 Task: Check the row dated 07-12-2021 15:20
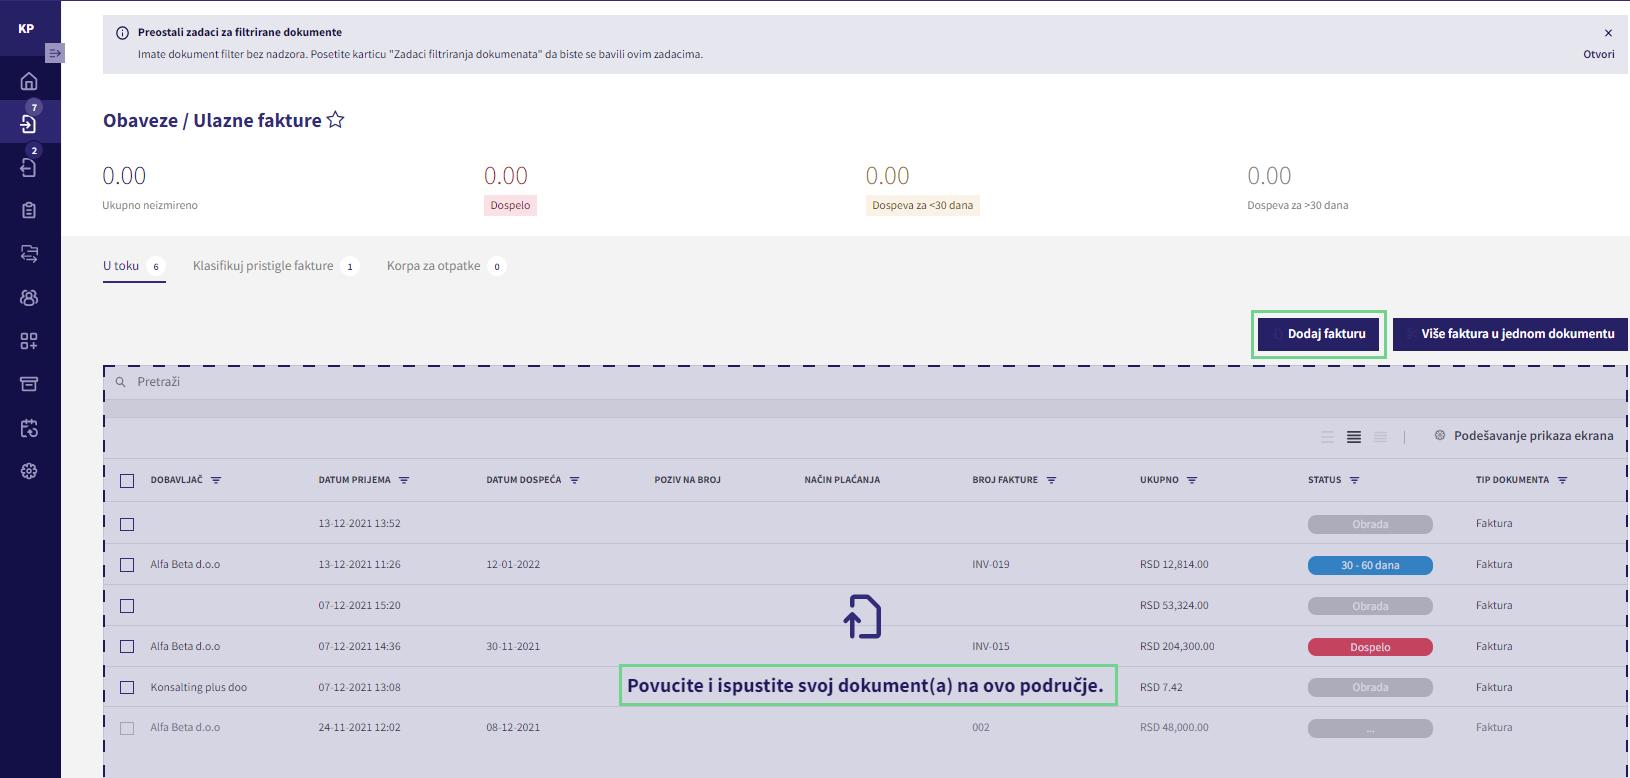coord(127,606)
